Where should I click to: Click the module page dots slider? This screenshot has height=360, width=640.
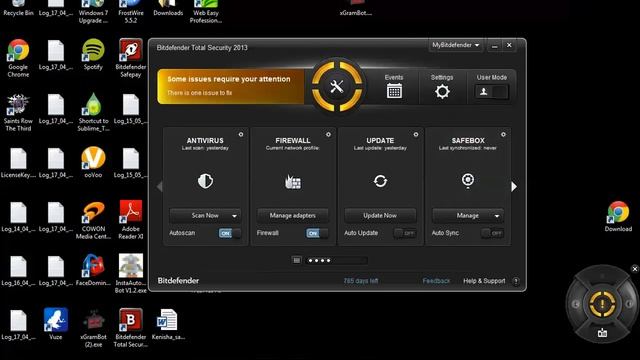pyautogui.click(x=336, y=260)
